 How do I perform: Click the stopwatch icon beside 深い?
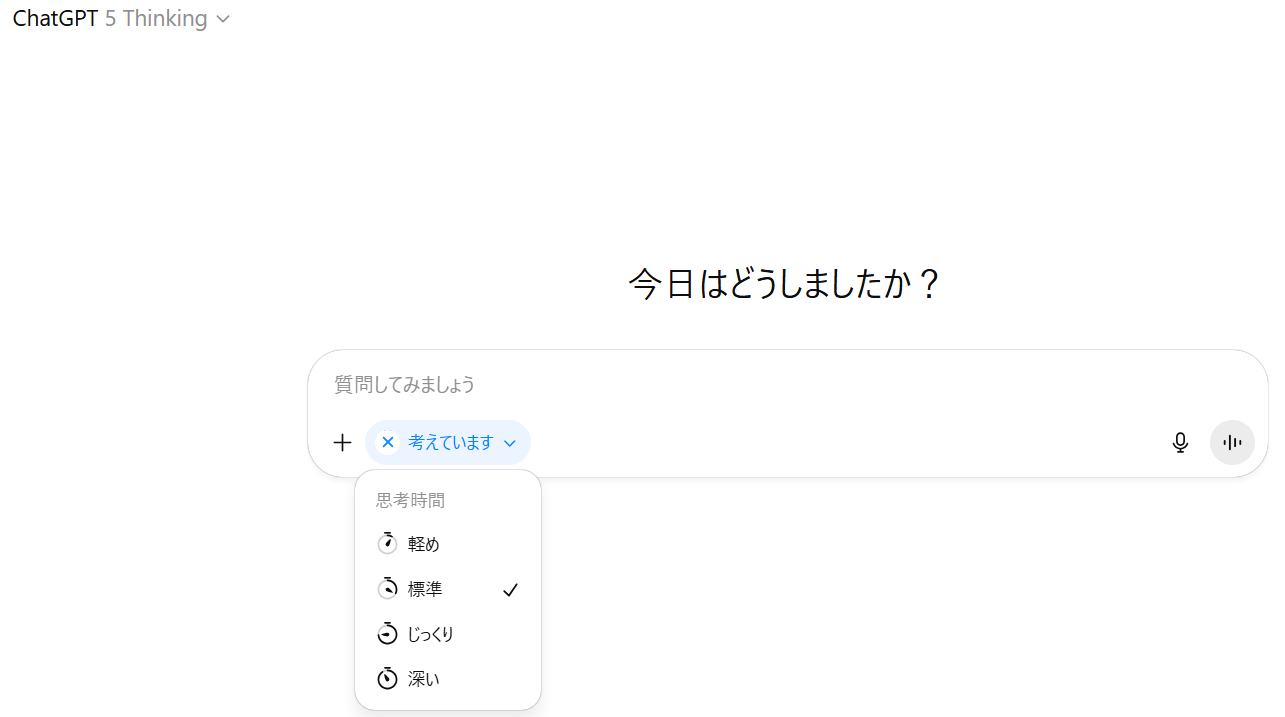pyautogui.click(x=387, y=678)
